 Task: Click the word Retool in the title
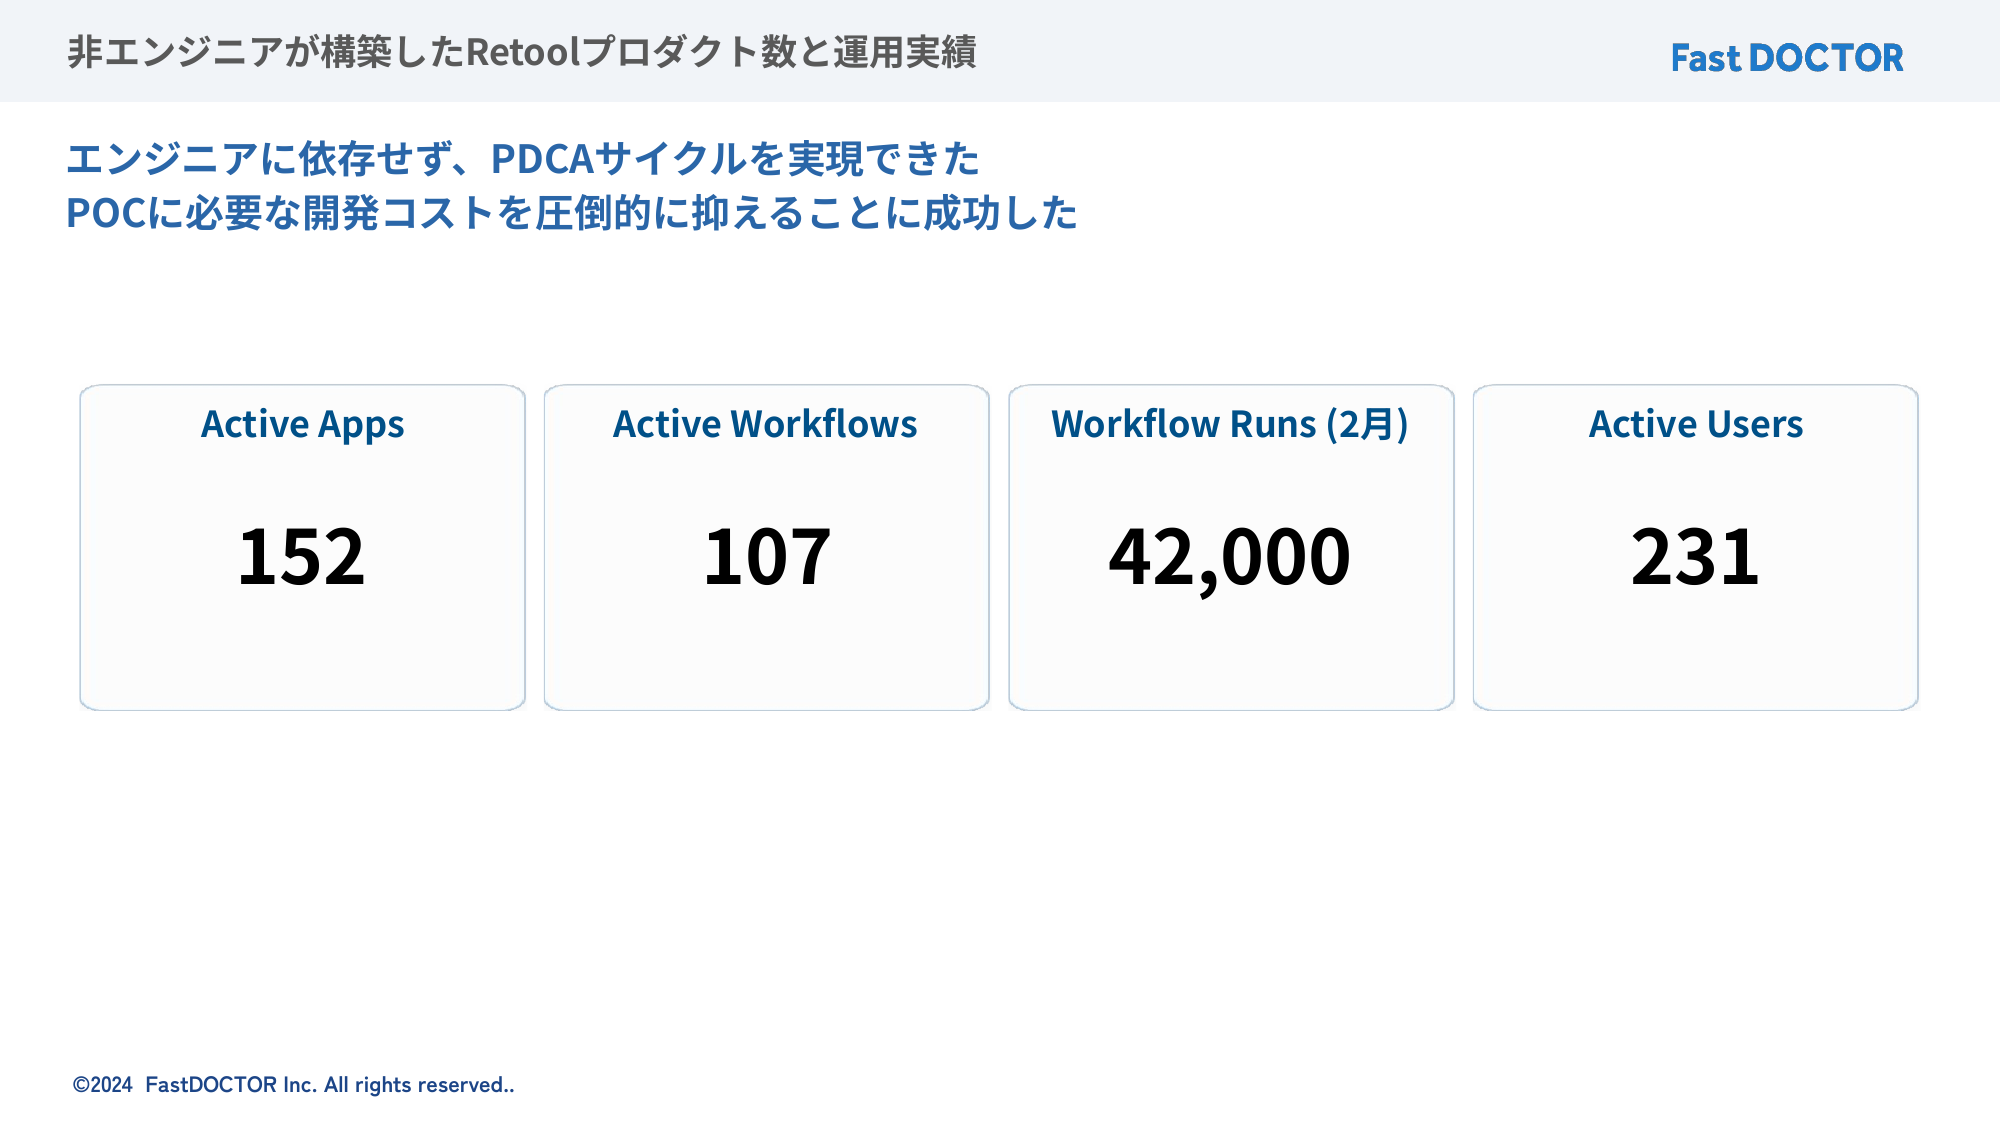[523, 52]
